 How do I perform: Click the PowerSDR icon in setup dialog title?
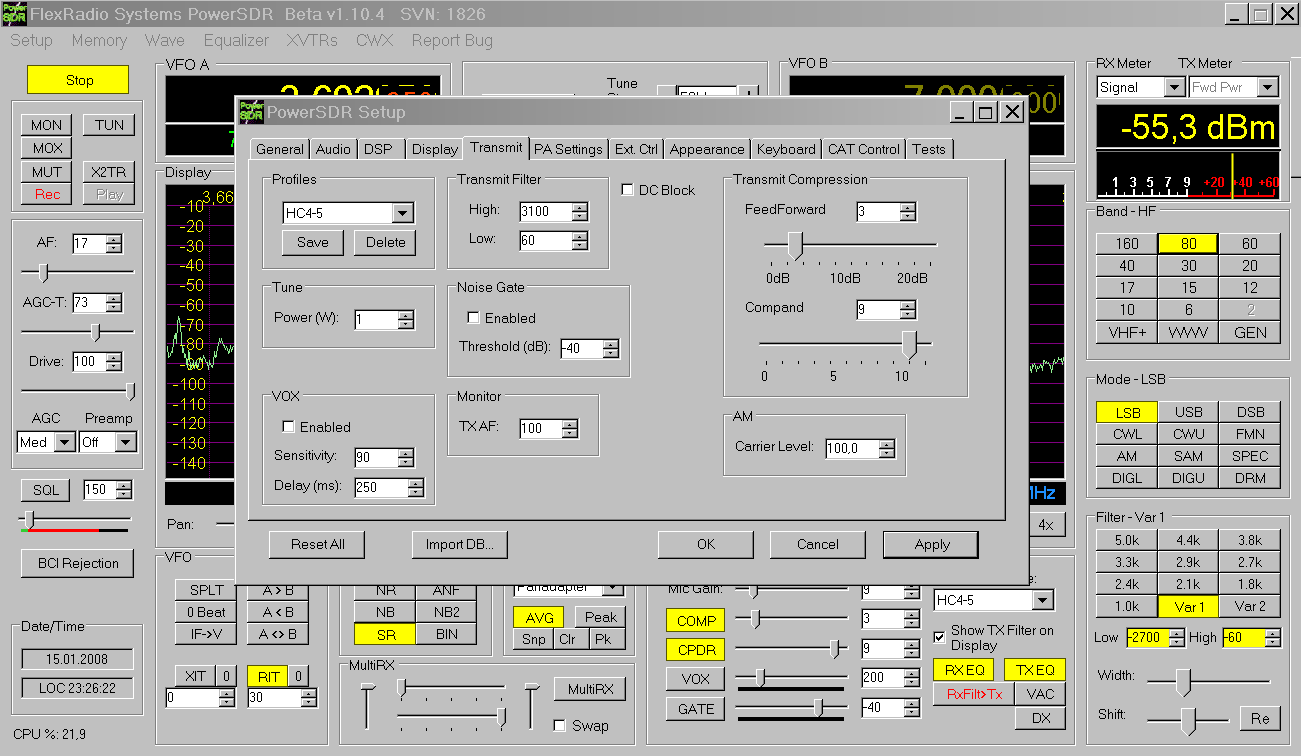(x=251, y=111)
